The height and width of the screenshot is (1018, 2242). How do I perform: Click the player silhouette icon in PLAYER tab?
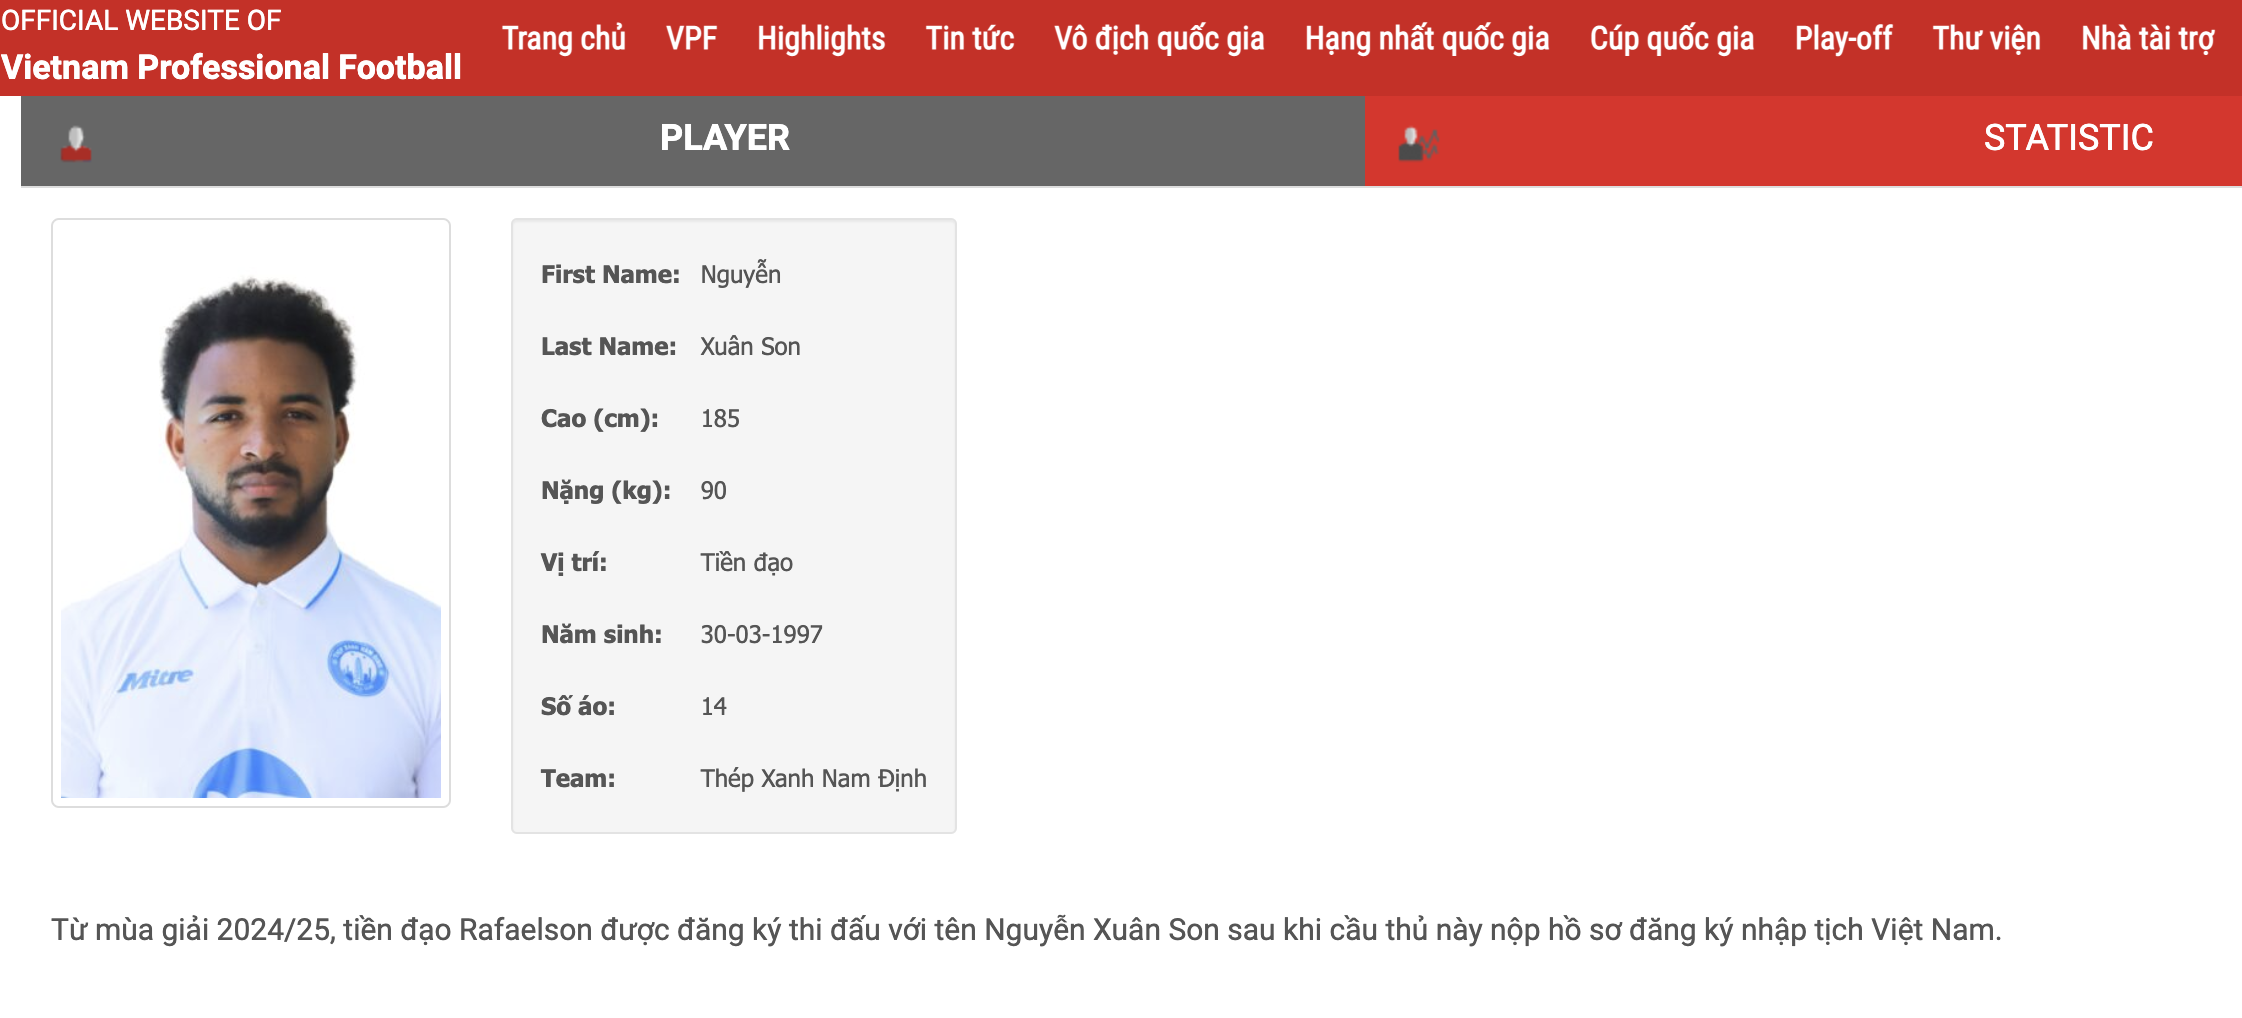pyautogui.click(x=76, y=144)
